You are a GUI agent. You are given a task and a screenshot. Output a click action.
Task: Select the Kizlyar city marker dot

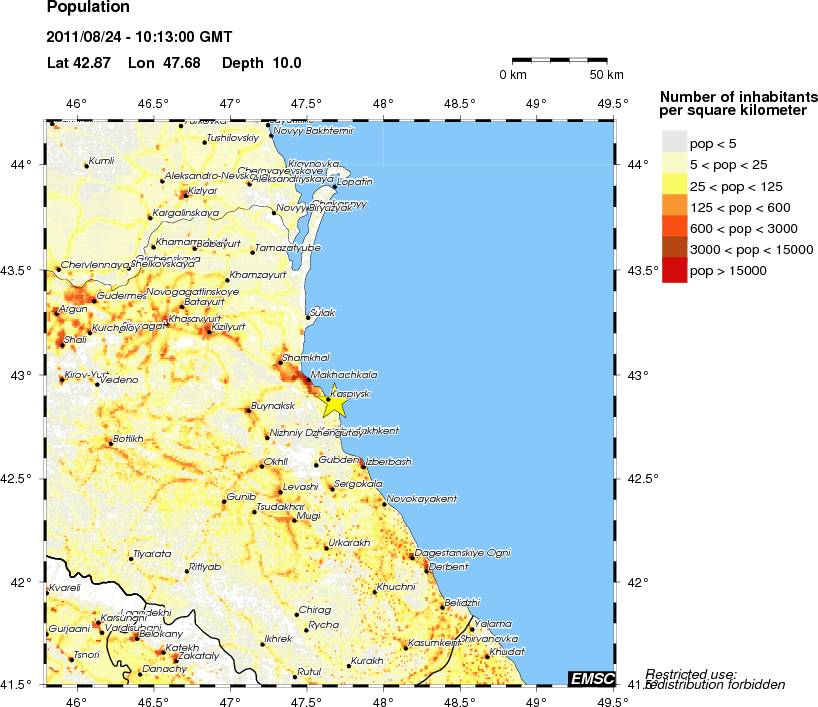click(184, 195)
